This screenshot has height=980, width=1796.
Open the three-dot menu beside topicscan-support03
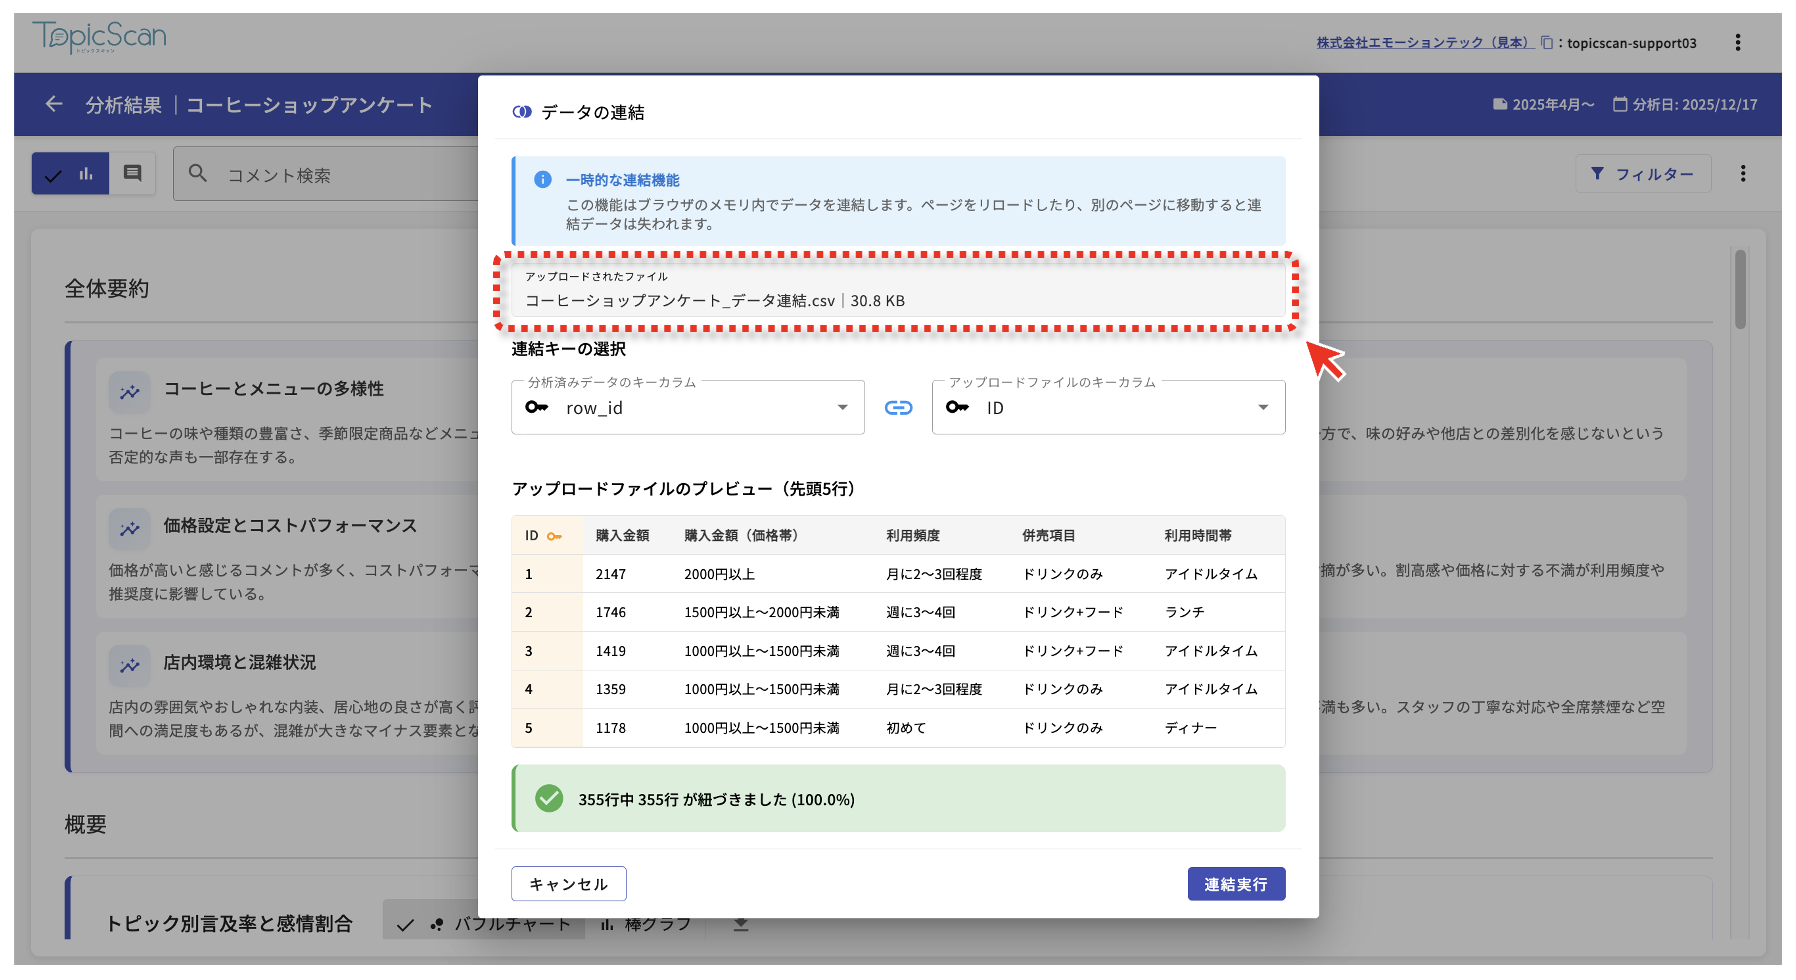(x=1737, y=42)
